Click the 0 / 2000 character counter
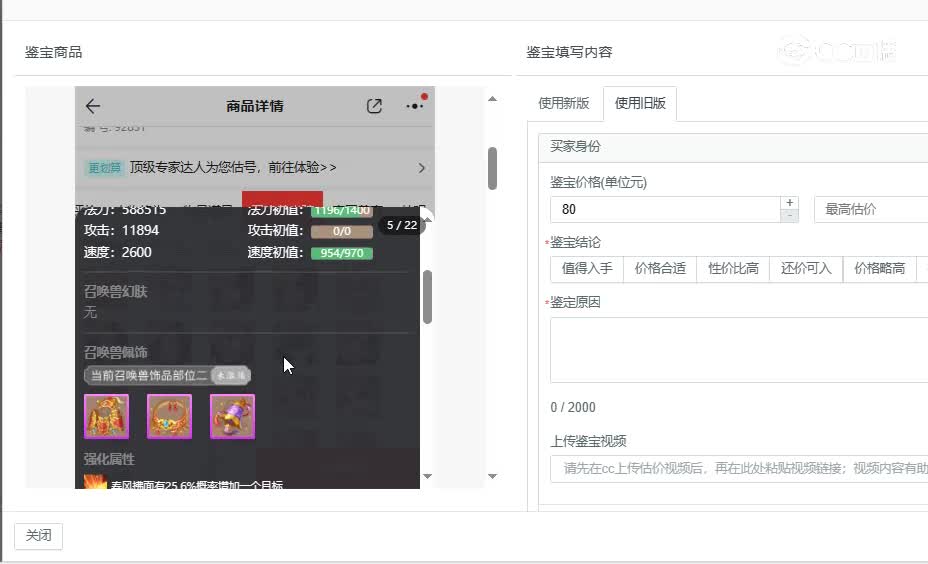The width and height of the screenshot is (928, 564). 573,408
